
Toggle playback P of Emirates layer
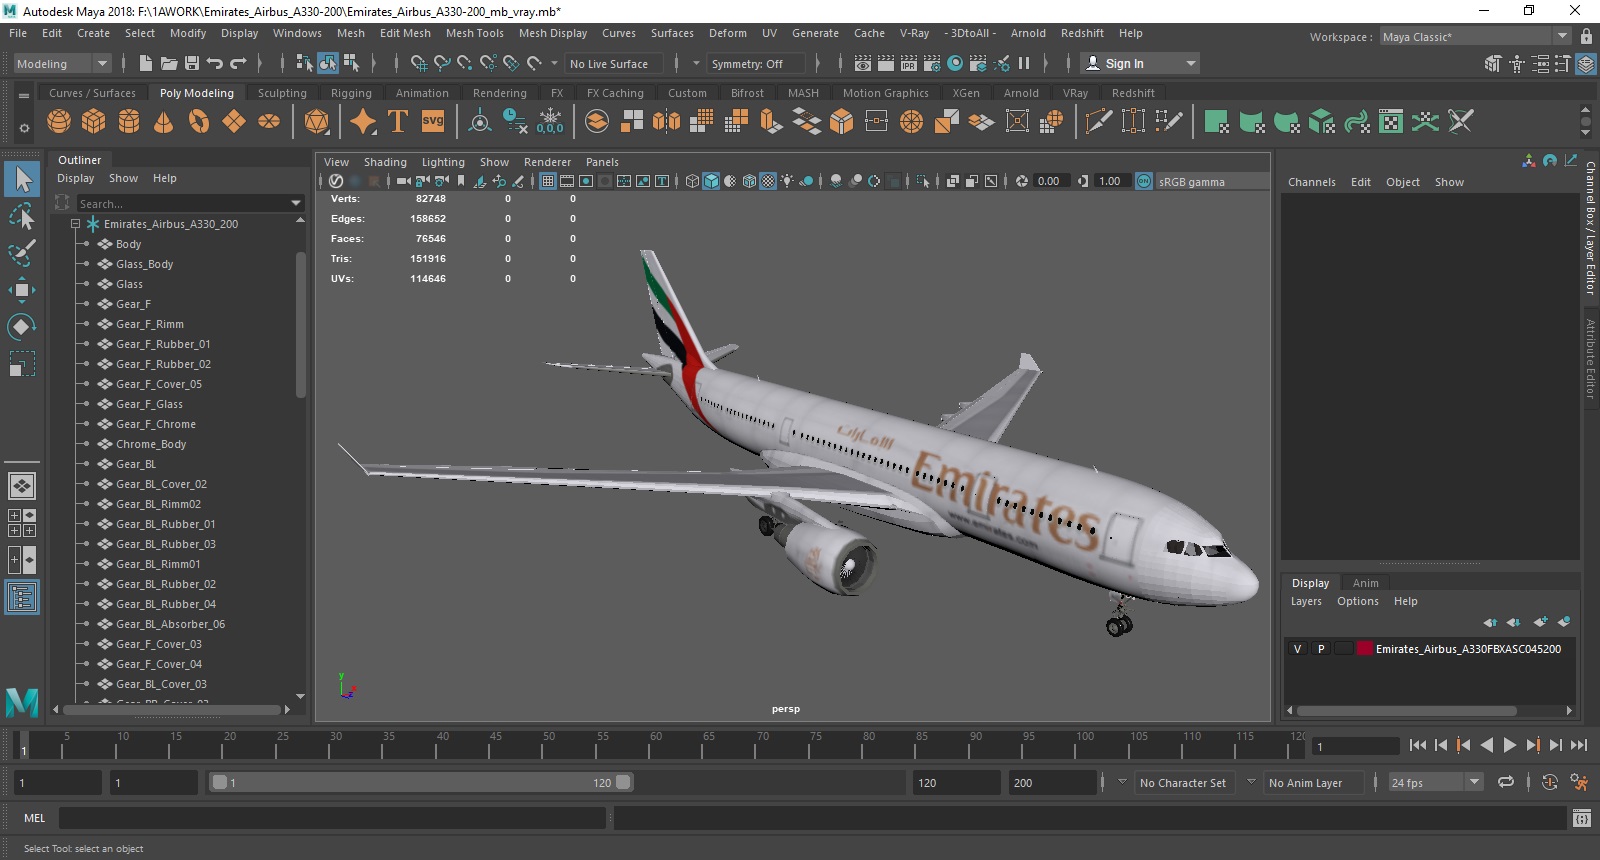pos(1321,649)
